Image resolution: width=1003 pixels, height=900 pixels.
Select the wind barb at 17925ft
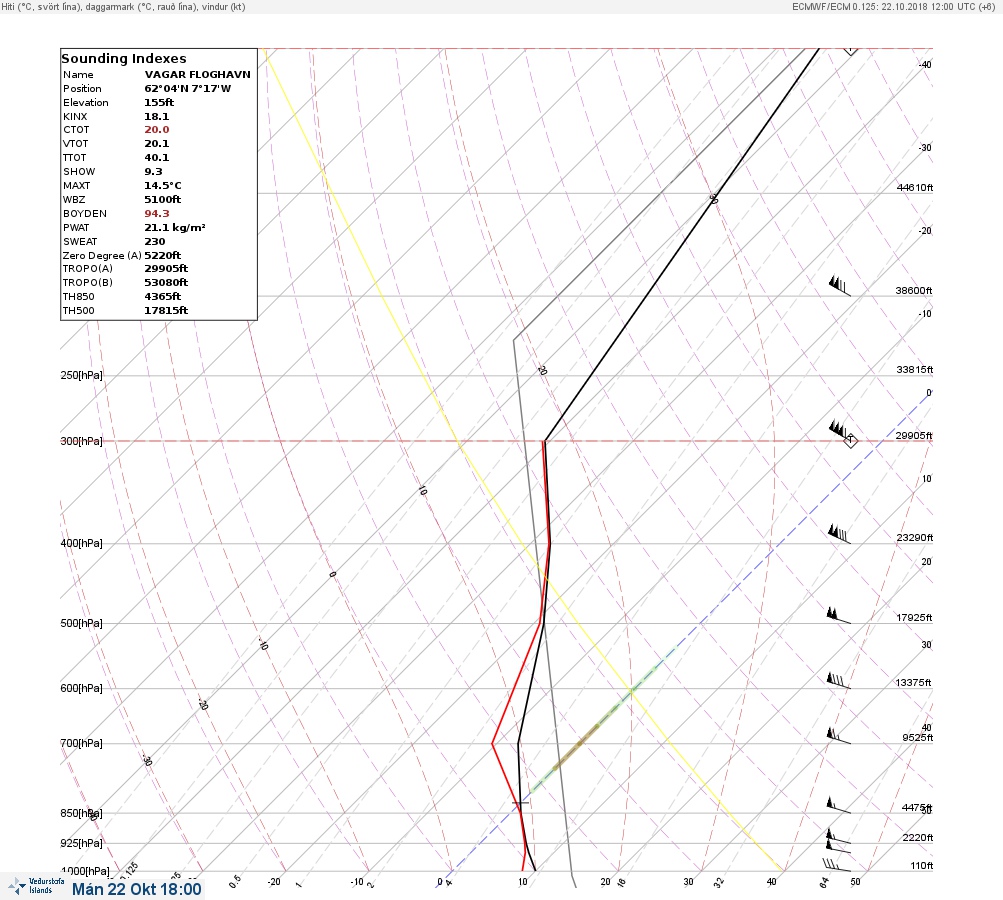838,615
